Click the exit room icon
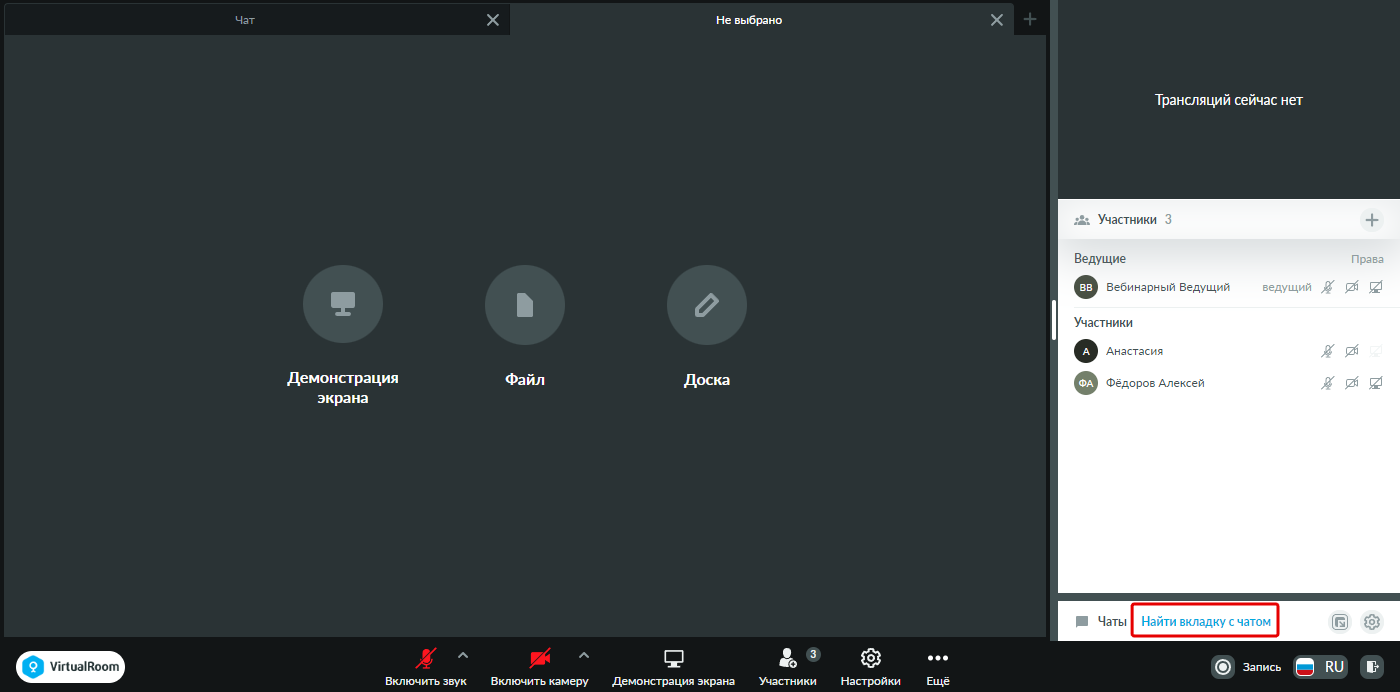The height and width of the screenshot is (692, 1400). pyautogui.click(x=1374, y=666)
